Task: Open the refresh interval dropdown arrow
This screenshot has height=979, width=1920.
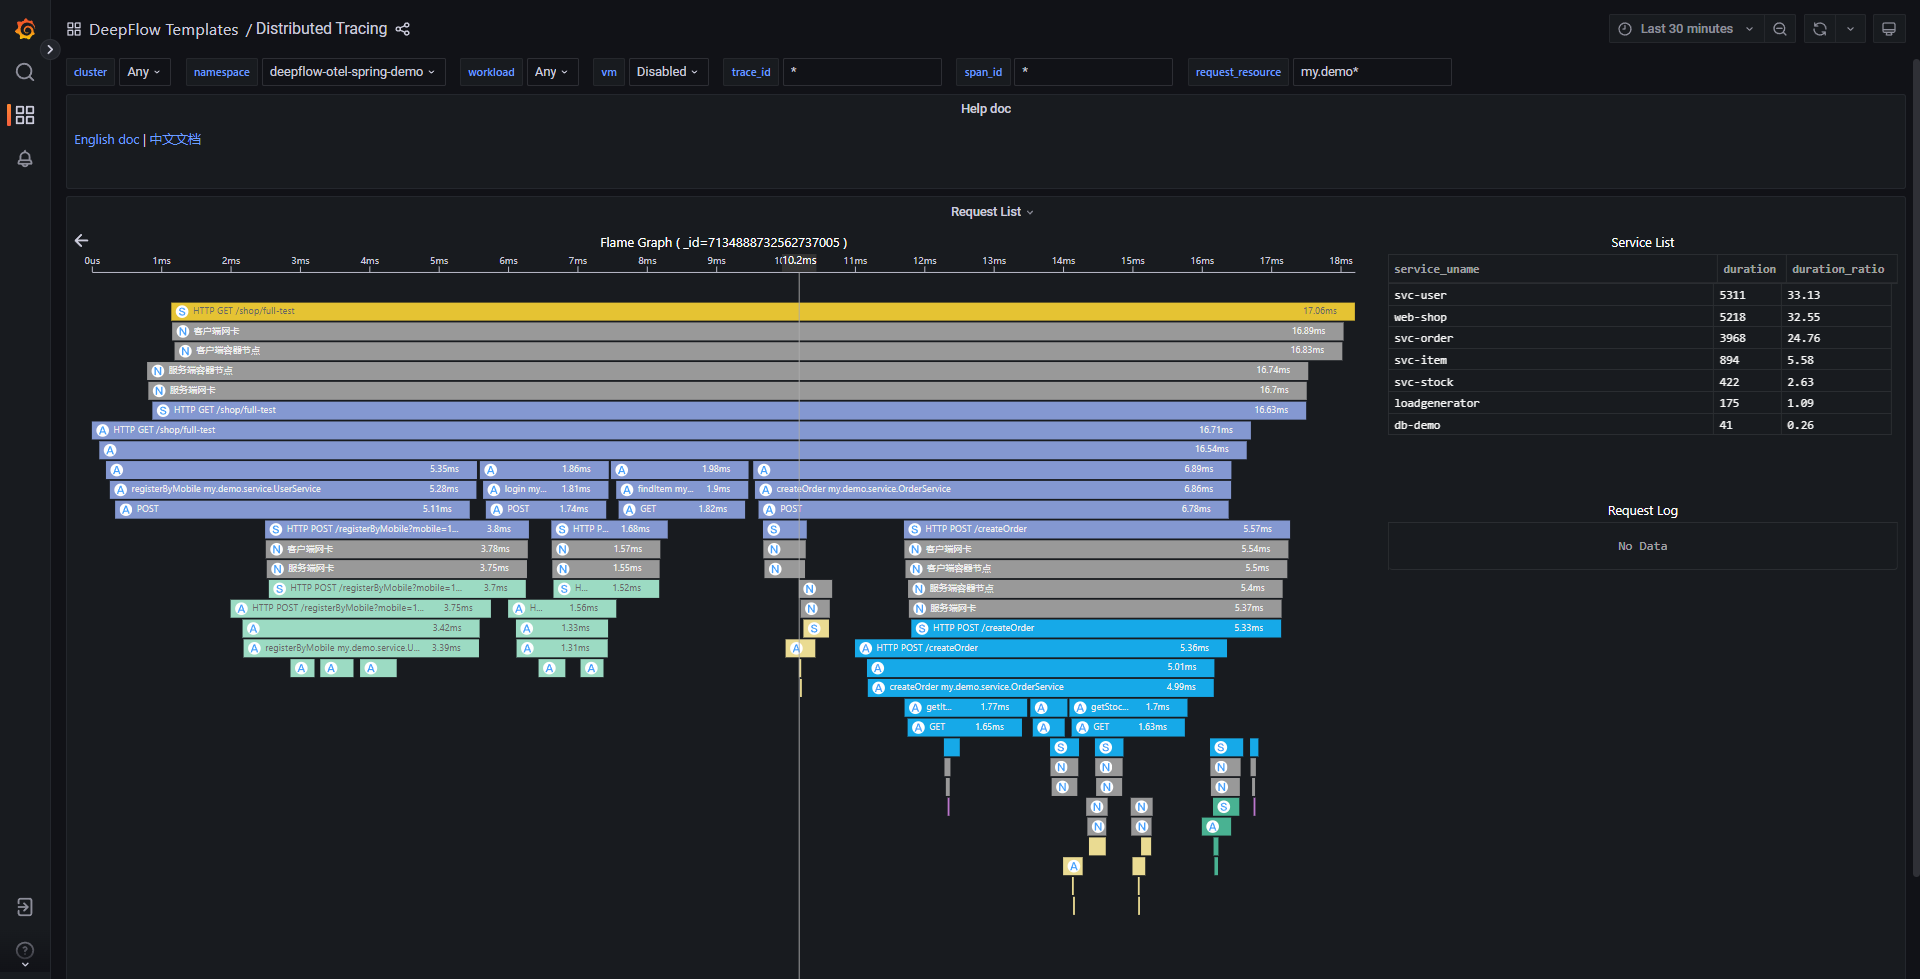Action: (1850, 29)
